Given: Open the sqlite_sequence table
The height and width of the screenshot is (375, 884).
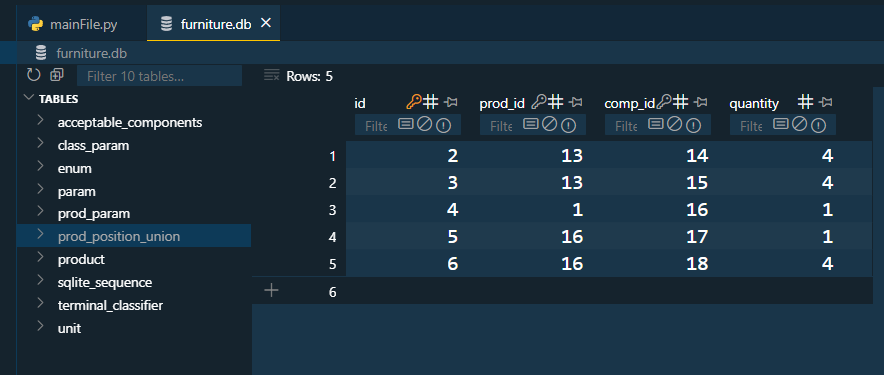Looking at the screenshot, I should click(x=105, y=283).
